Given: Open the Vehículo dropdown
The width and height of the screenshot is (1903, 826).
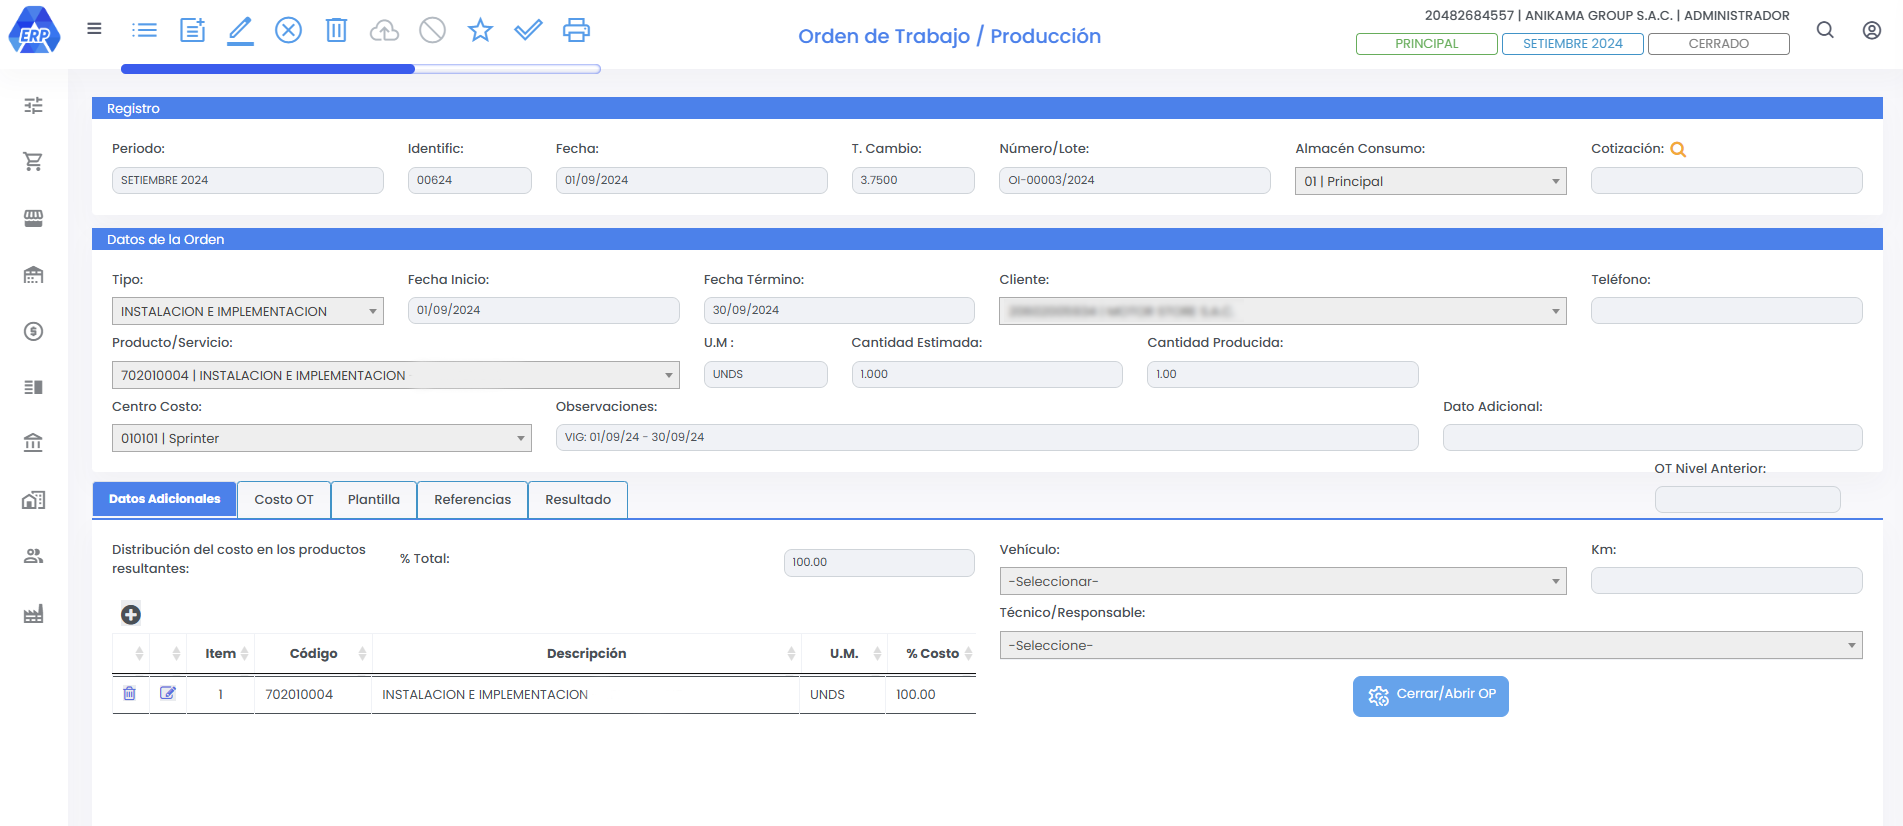Looking at the screenshot, I should [1282, 581].
